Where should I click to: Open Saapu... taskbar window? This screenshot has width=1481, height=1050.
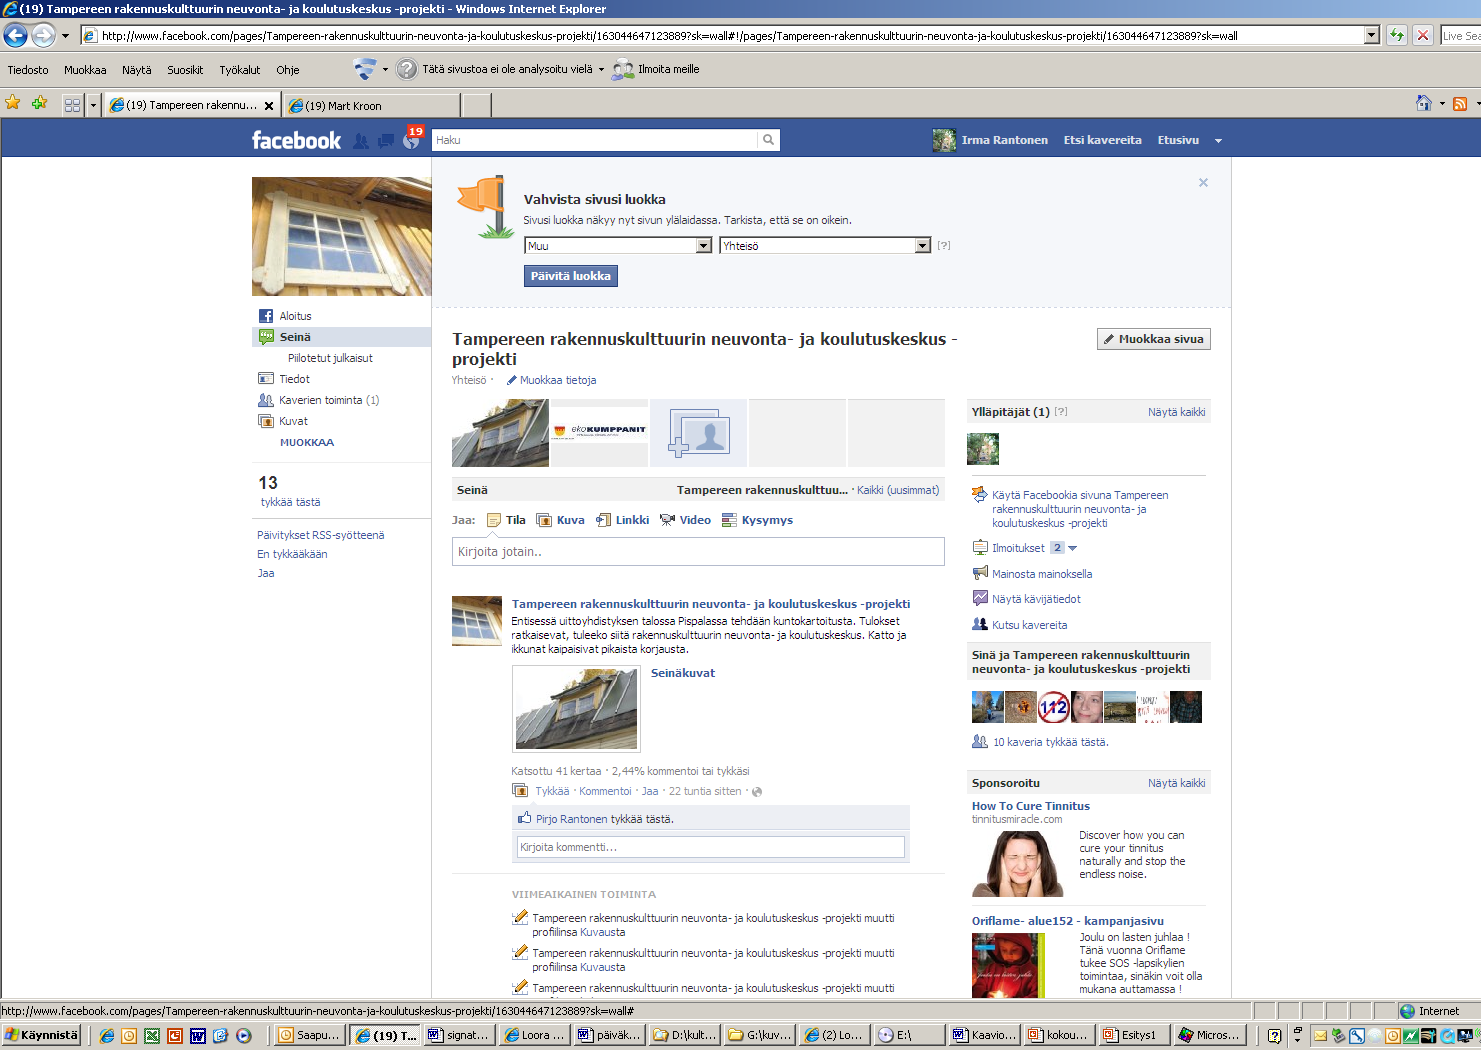pos(310,1035)
